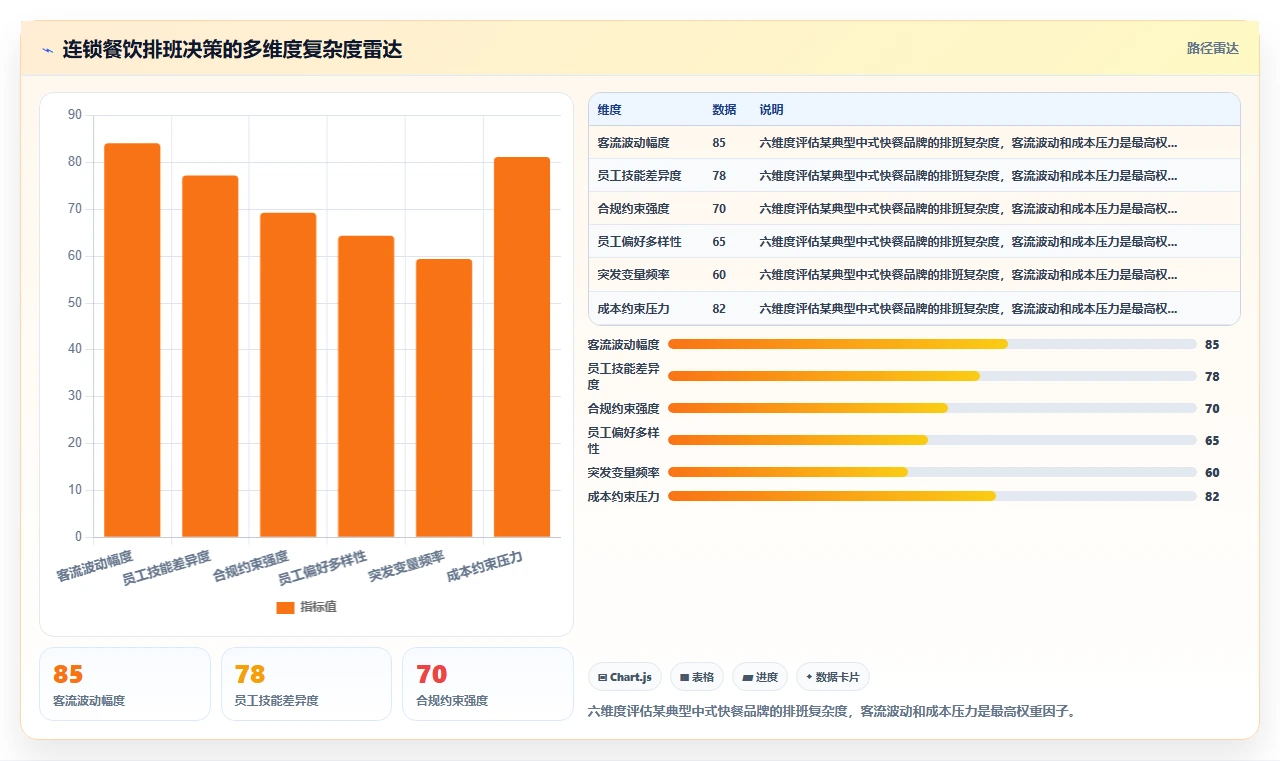Toggle the 指标值 legend color box
Viewport: 1280px width, 761px height.
[x=285, y=607]
